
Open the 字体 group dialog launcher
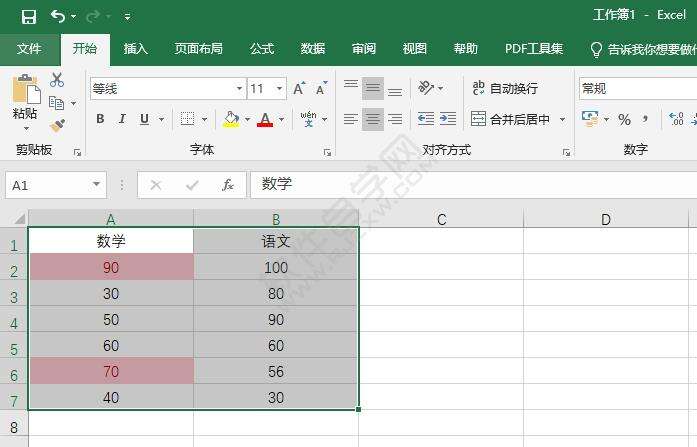click(x=327, y=152)
